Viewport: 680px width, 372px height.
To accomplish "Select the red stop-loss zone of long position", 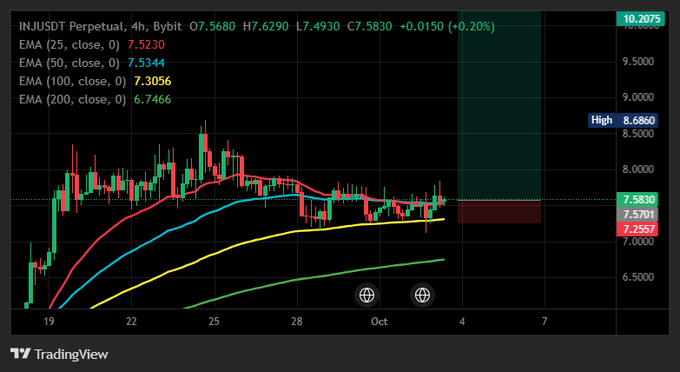I will click(499, 212).
